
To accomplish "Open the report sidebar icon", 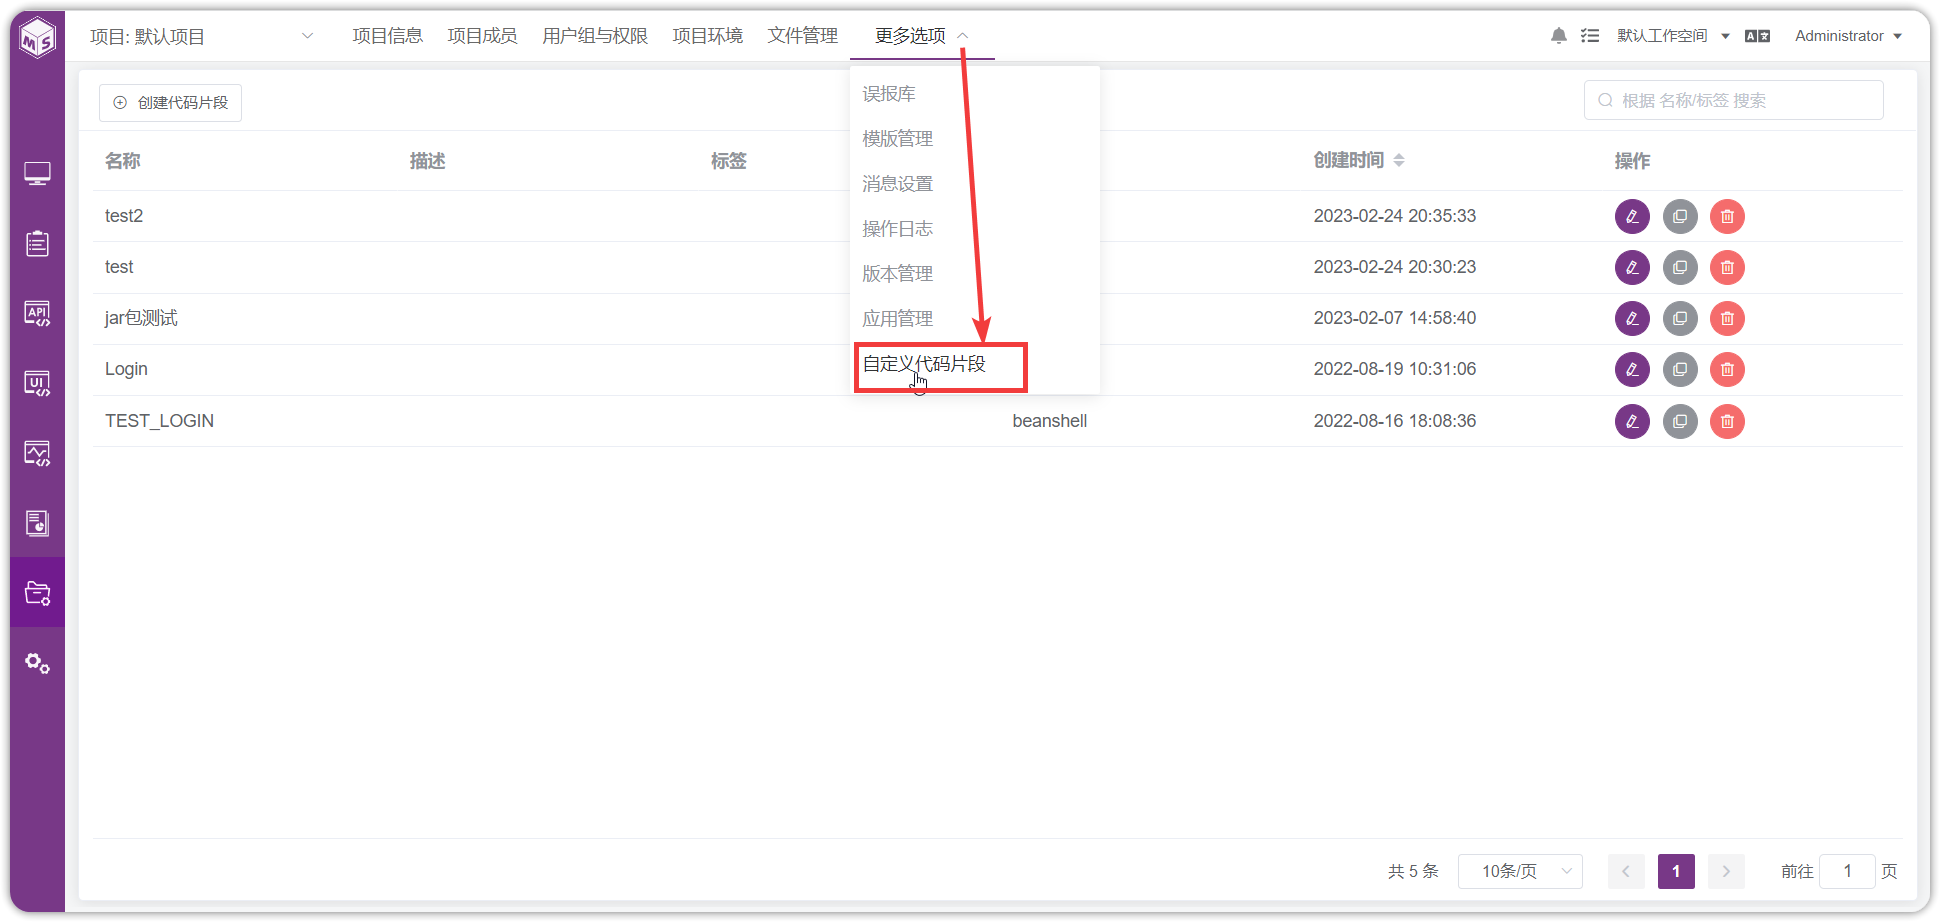I will (38, 523).
